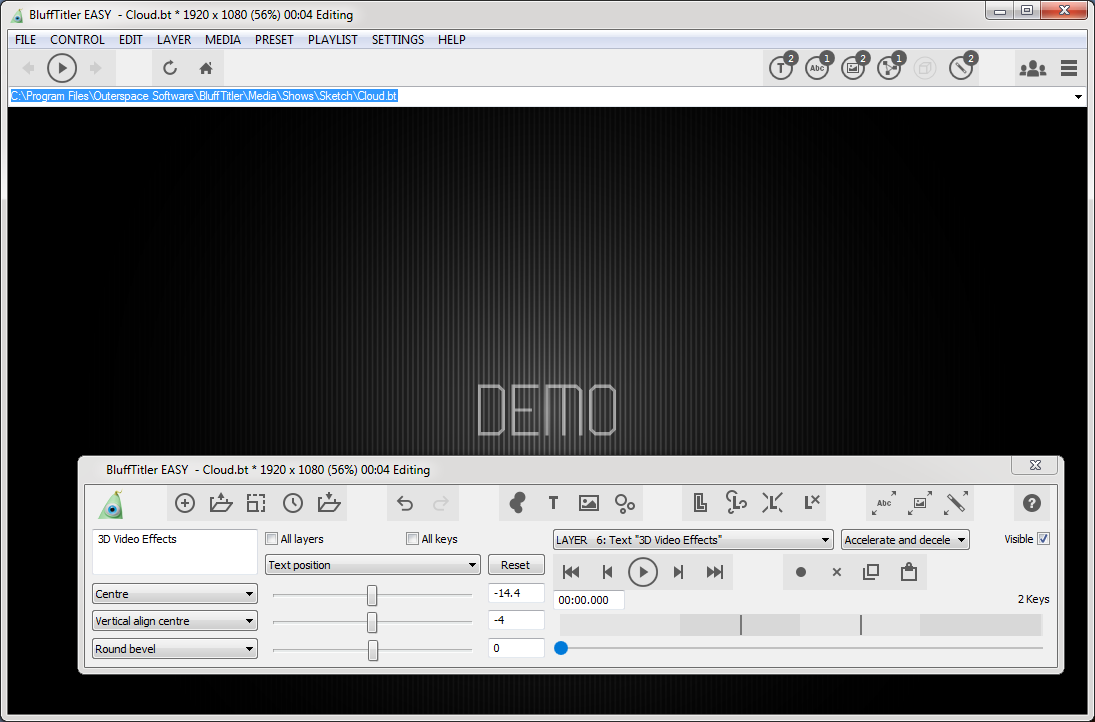Open the LAYER menu

click(x=174, y=40)
